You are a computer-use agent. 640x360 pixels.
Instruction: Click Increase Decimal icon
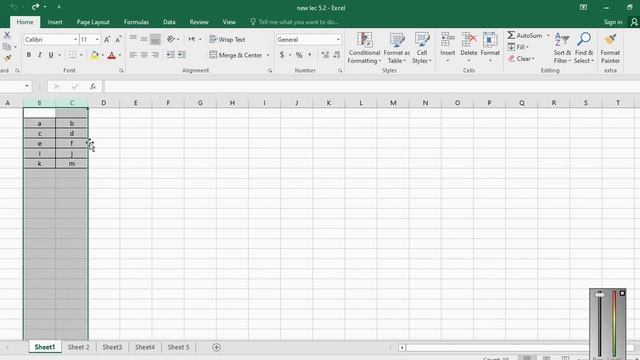[325, 55]
